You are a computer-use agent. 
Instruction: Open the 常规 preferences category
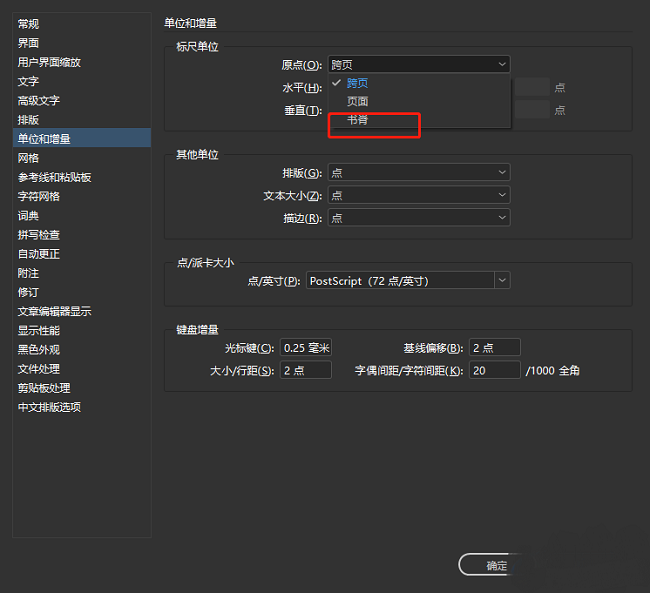[x=82, y=24]
